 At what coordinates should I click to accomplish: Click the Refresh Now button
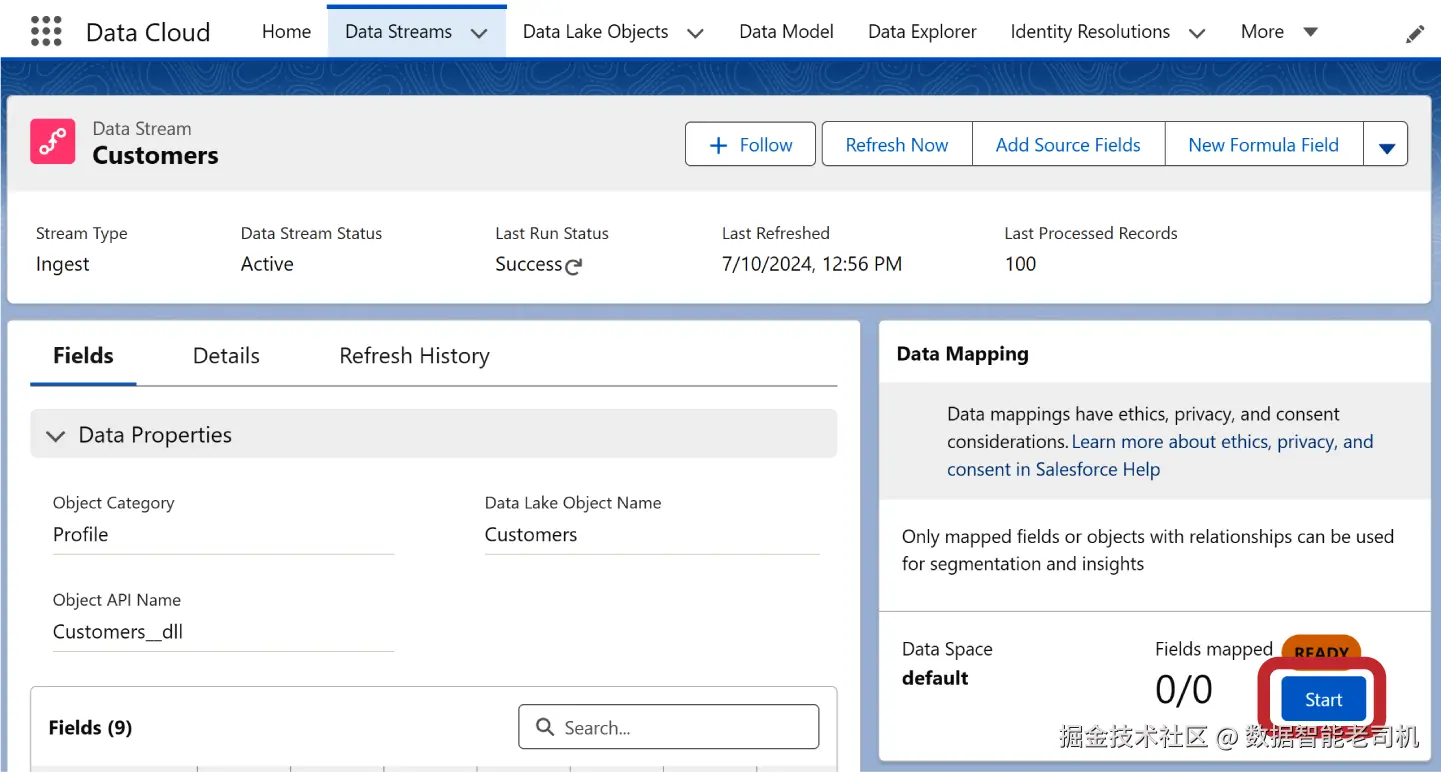[x=897, y=145]
